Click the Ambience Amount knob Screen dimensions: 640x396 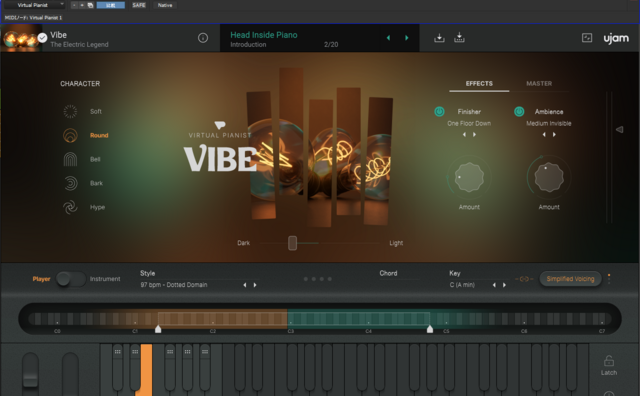coord(549,177)
